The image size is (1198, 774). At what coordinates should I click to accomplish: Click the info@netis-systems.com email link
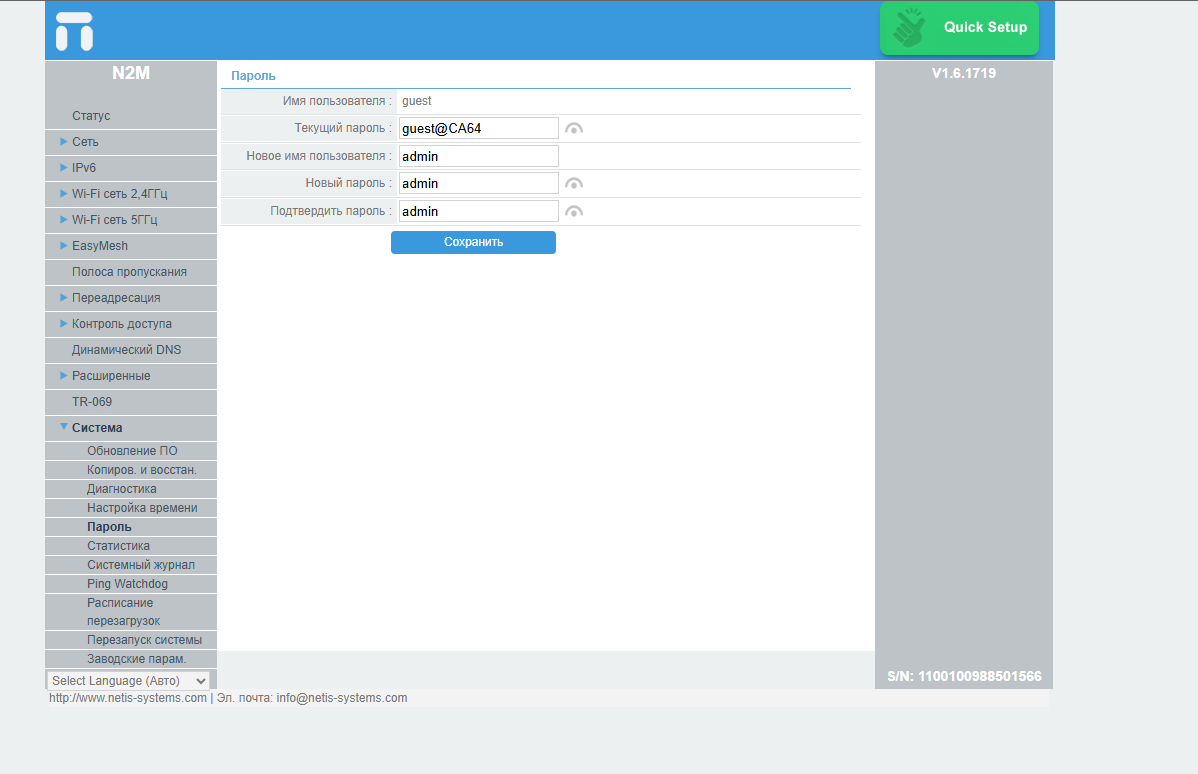(342, 698)
